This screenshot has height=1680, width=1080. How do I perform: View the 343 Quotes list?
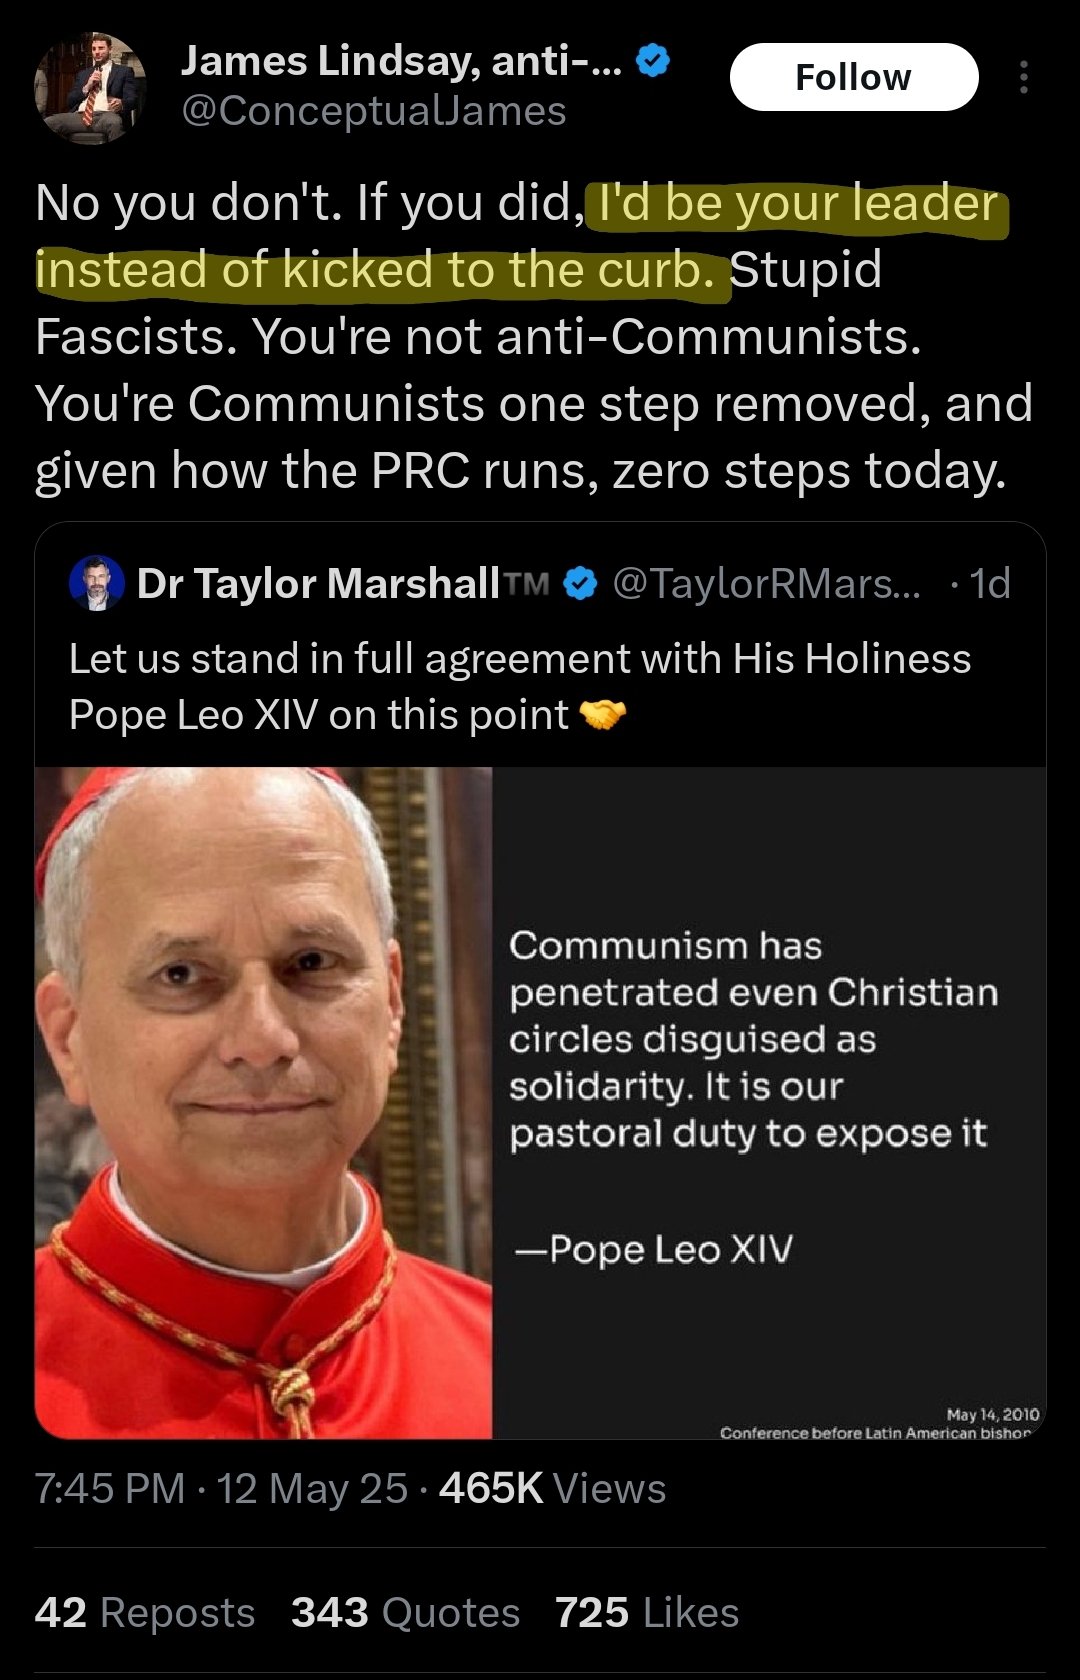pyautogui.click(x=406, y=1613)
